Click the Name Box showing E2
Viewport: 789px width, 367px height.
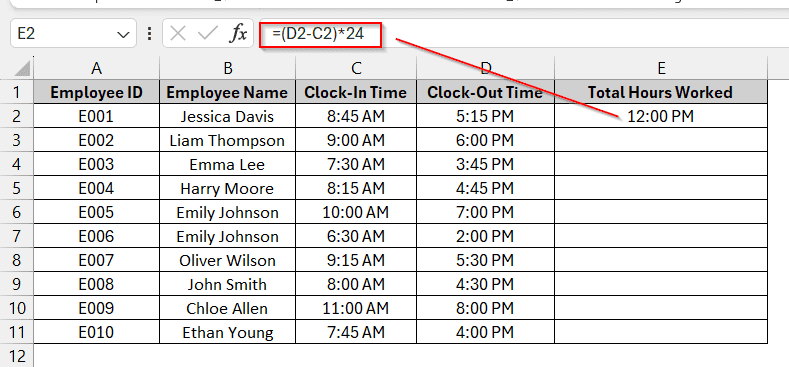[73, 34]
